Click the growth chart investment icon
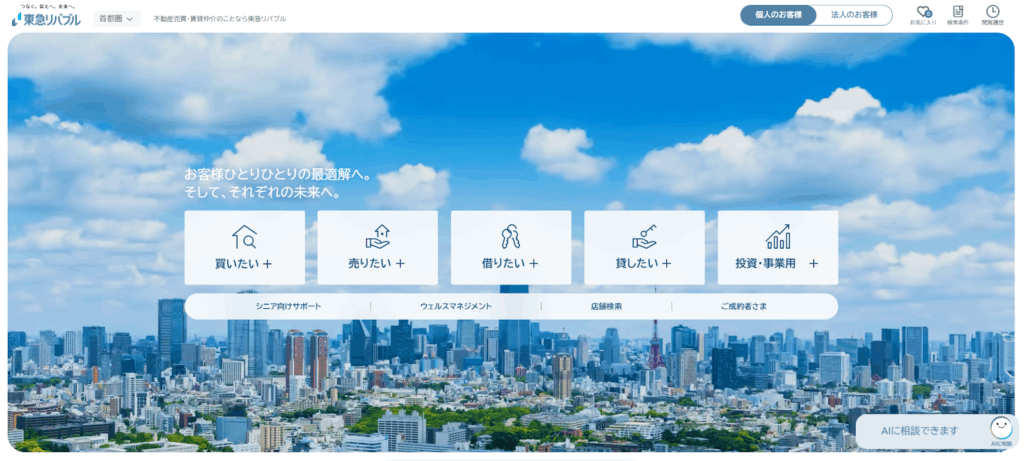1024x461 pixels. click(777, 237)
